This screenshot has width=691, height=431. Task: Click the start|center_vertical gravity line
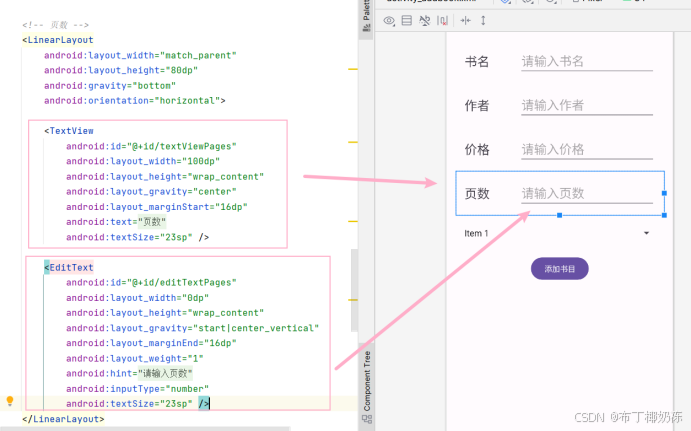193,328
